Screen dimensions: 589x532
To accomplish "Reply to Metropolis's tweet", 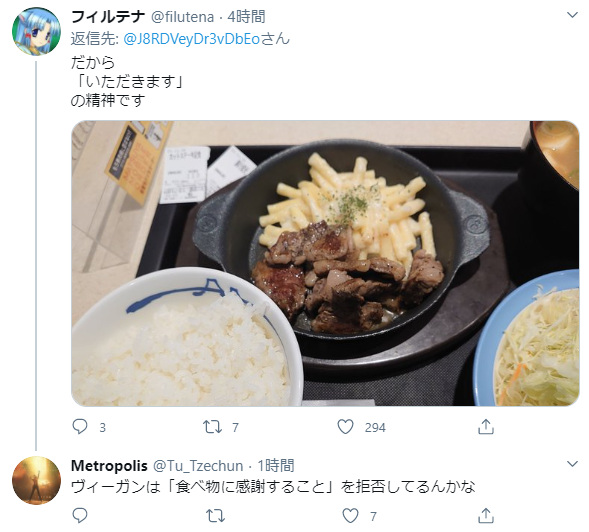I will coord(80,515).
